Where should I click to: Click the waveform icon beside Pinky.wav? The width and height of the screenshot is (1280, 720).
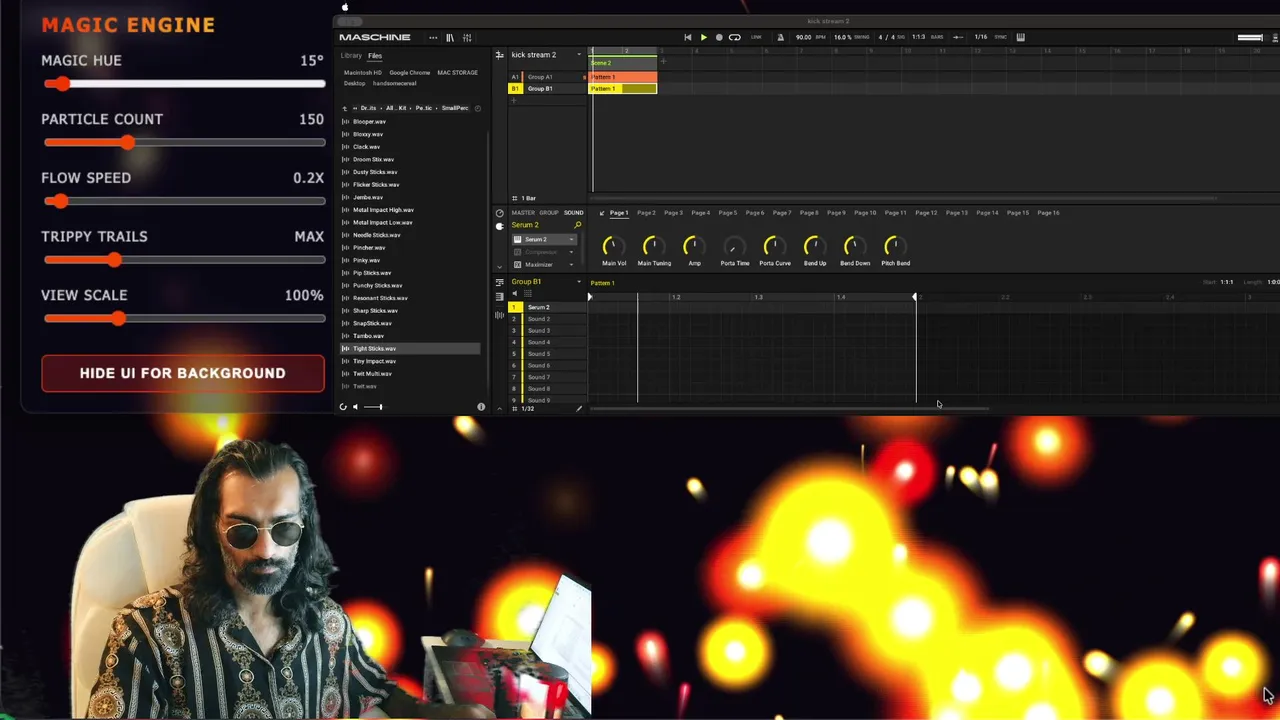346,260
